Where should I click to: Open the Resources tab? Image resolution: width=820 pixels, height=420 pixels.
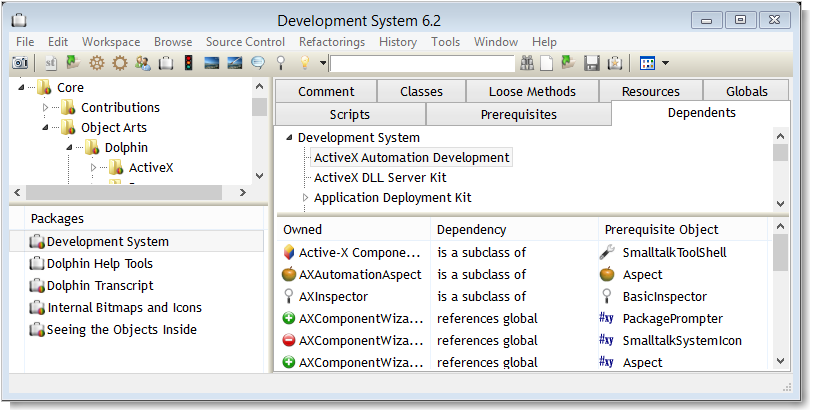[x=651, y=92]
